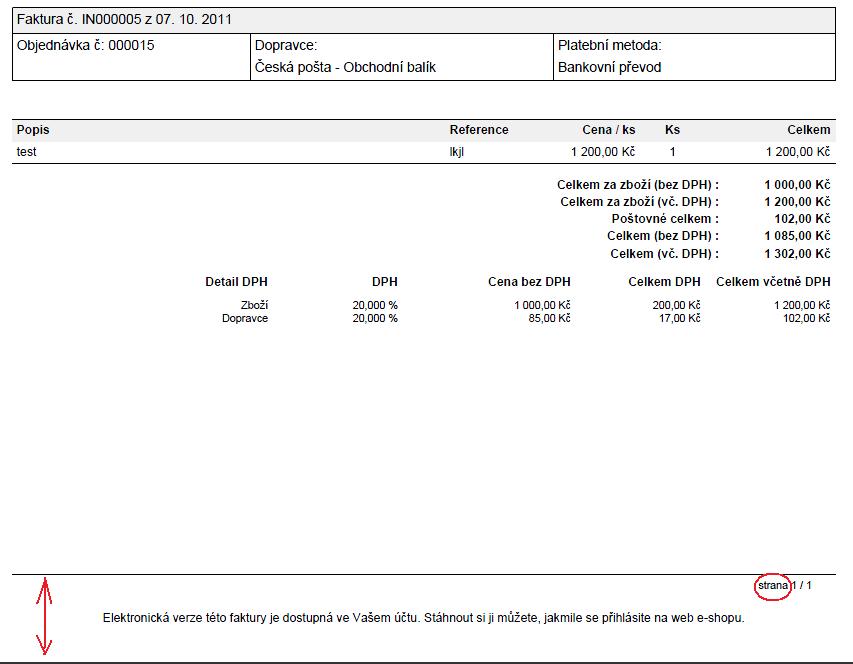Click the 'Celkem' column header in the items table
The image size is (853, 664).
pyautogui.click(x=808, y=130)
